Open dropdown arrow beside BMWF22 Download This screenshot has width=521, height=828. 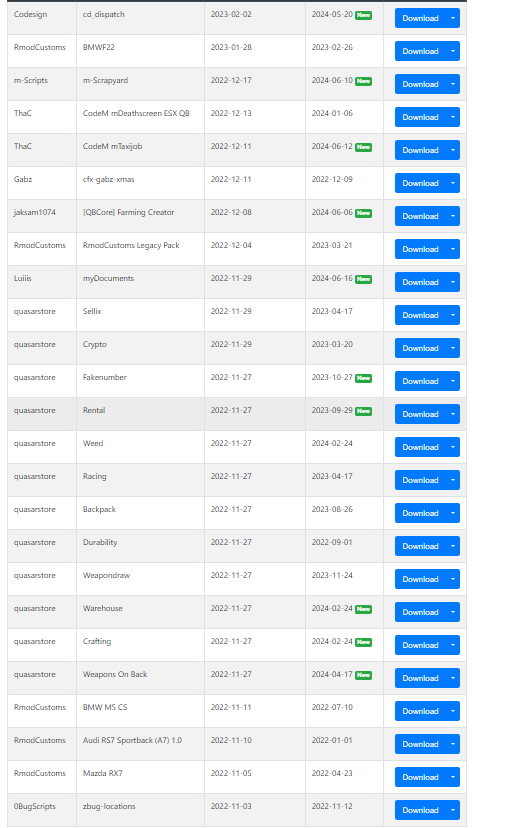pyautogui.click(x=453, y=51)
